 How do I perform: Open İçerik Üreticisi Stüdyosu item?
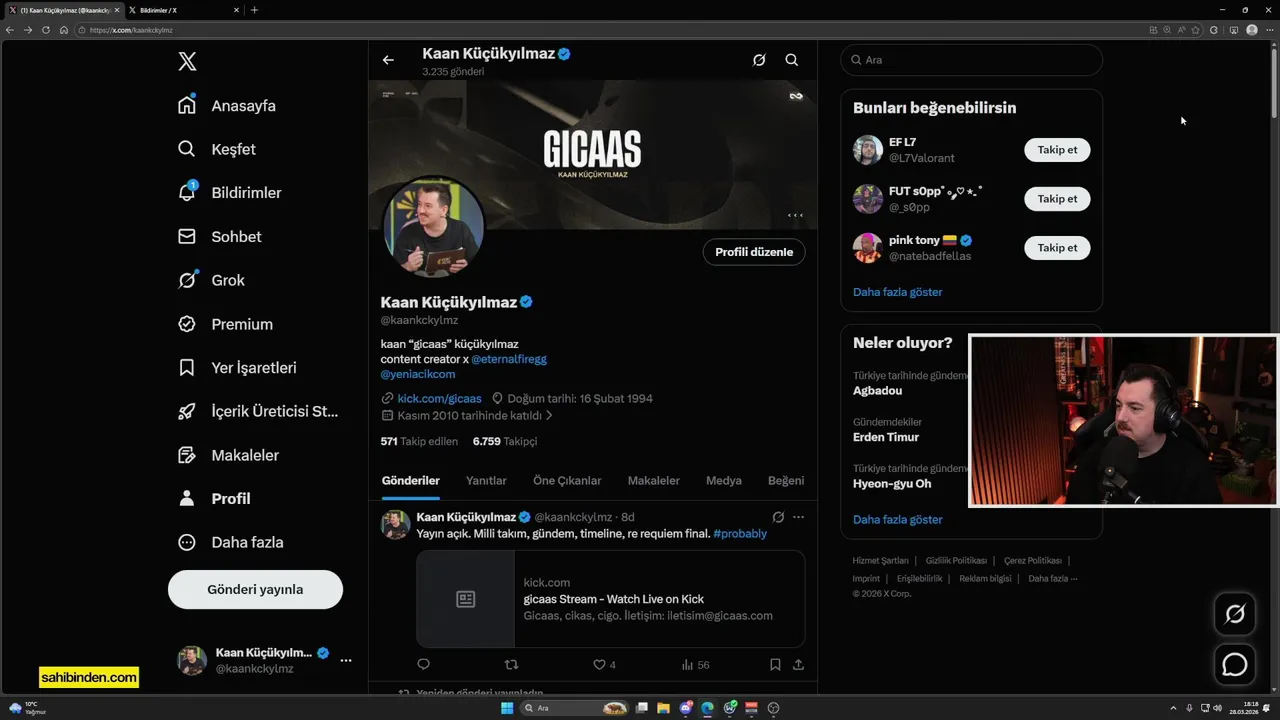pos(258,411)
